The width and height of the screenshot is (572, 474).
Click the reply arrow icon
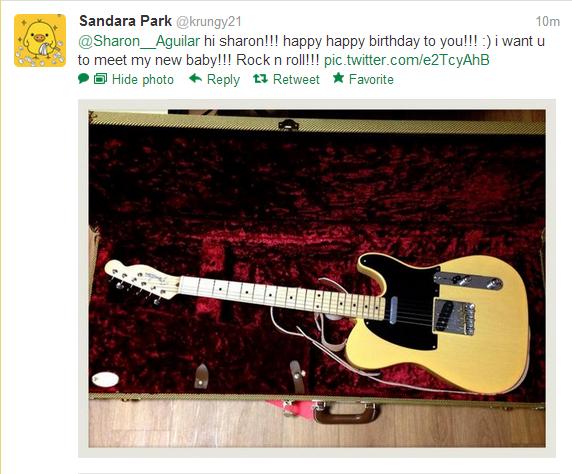pyautogui.click(x=196, y=78)
